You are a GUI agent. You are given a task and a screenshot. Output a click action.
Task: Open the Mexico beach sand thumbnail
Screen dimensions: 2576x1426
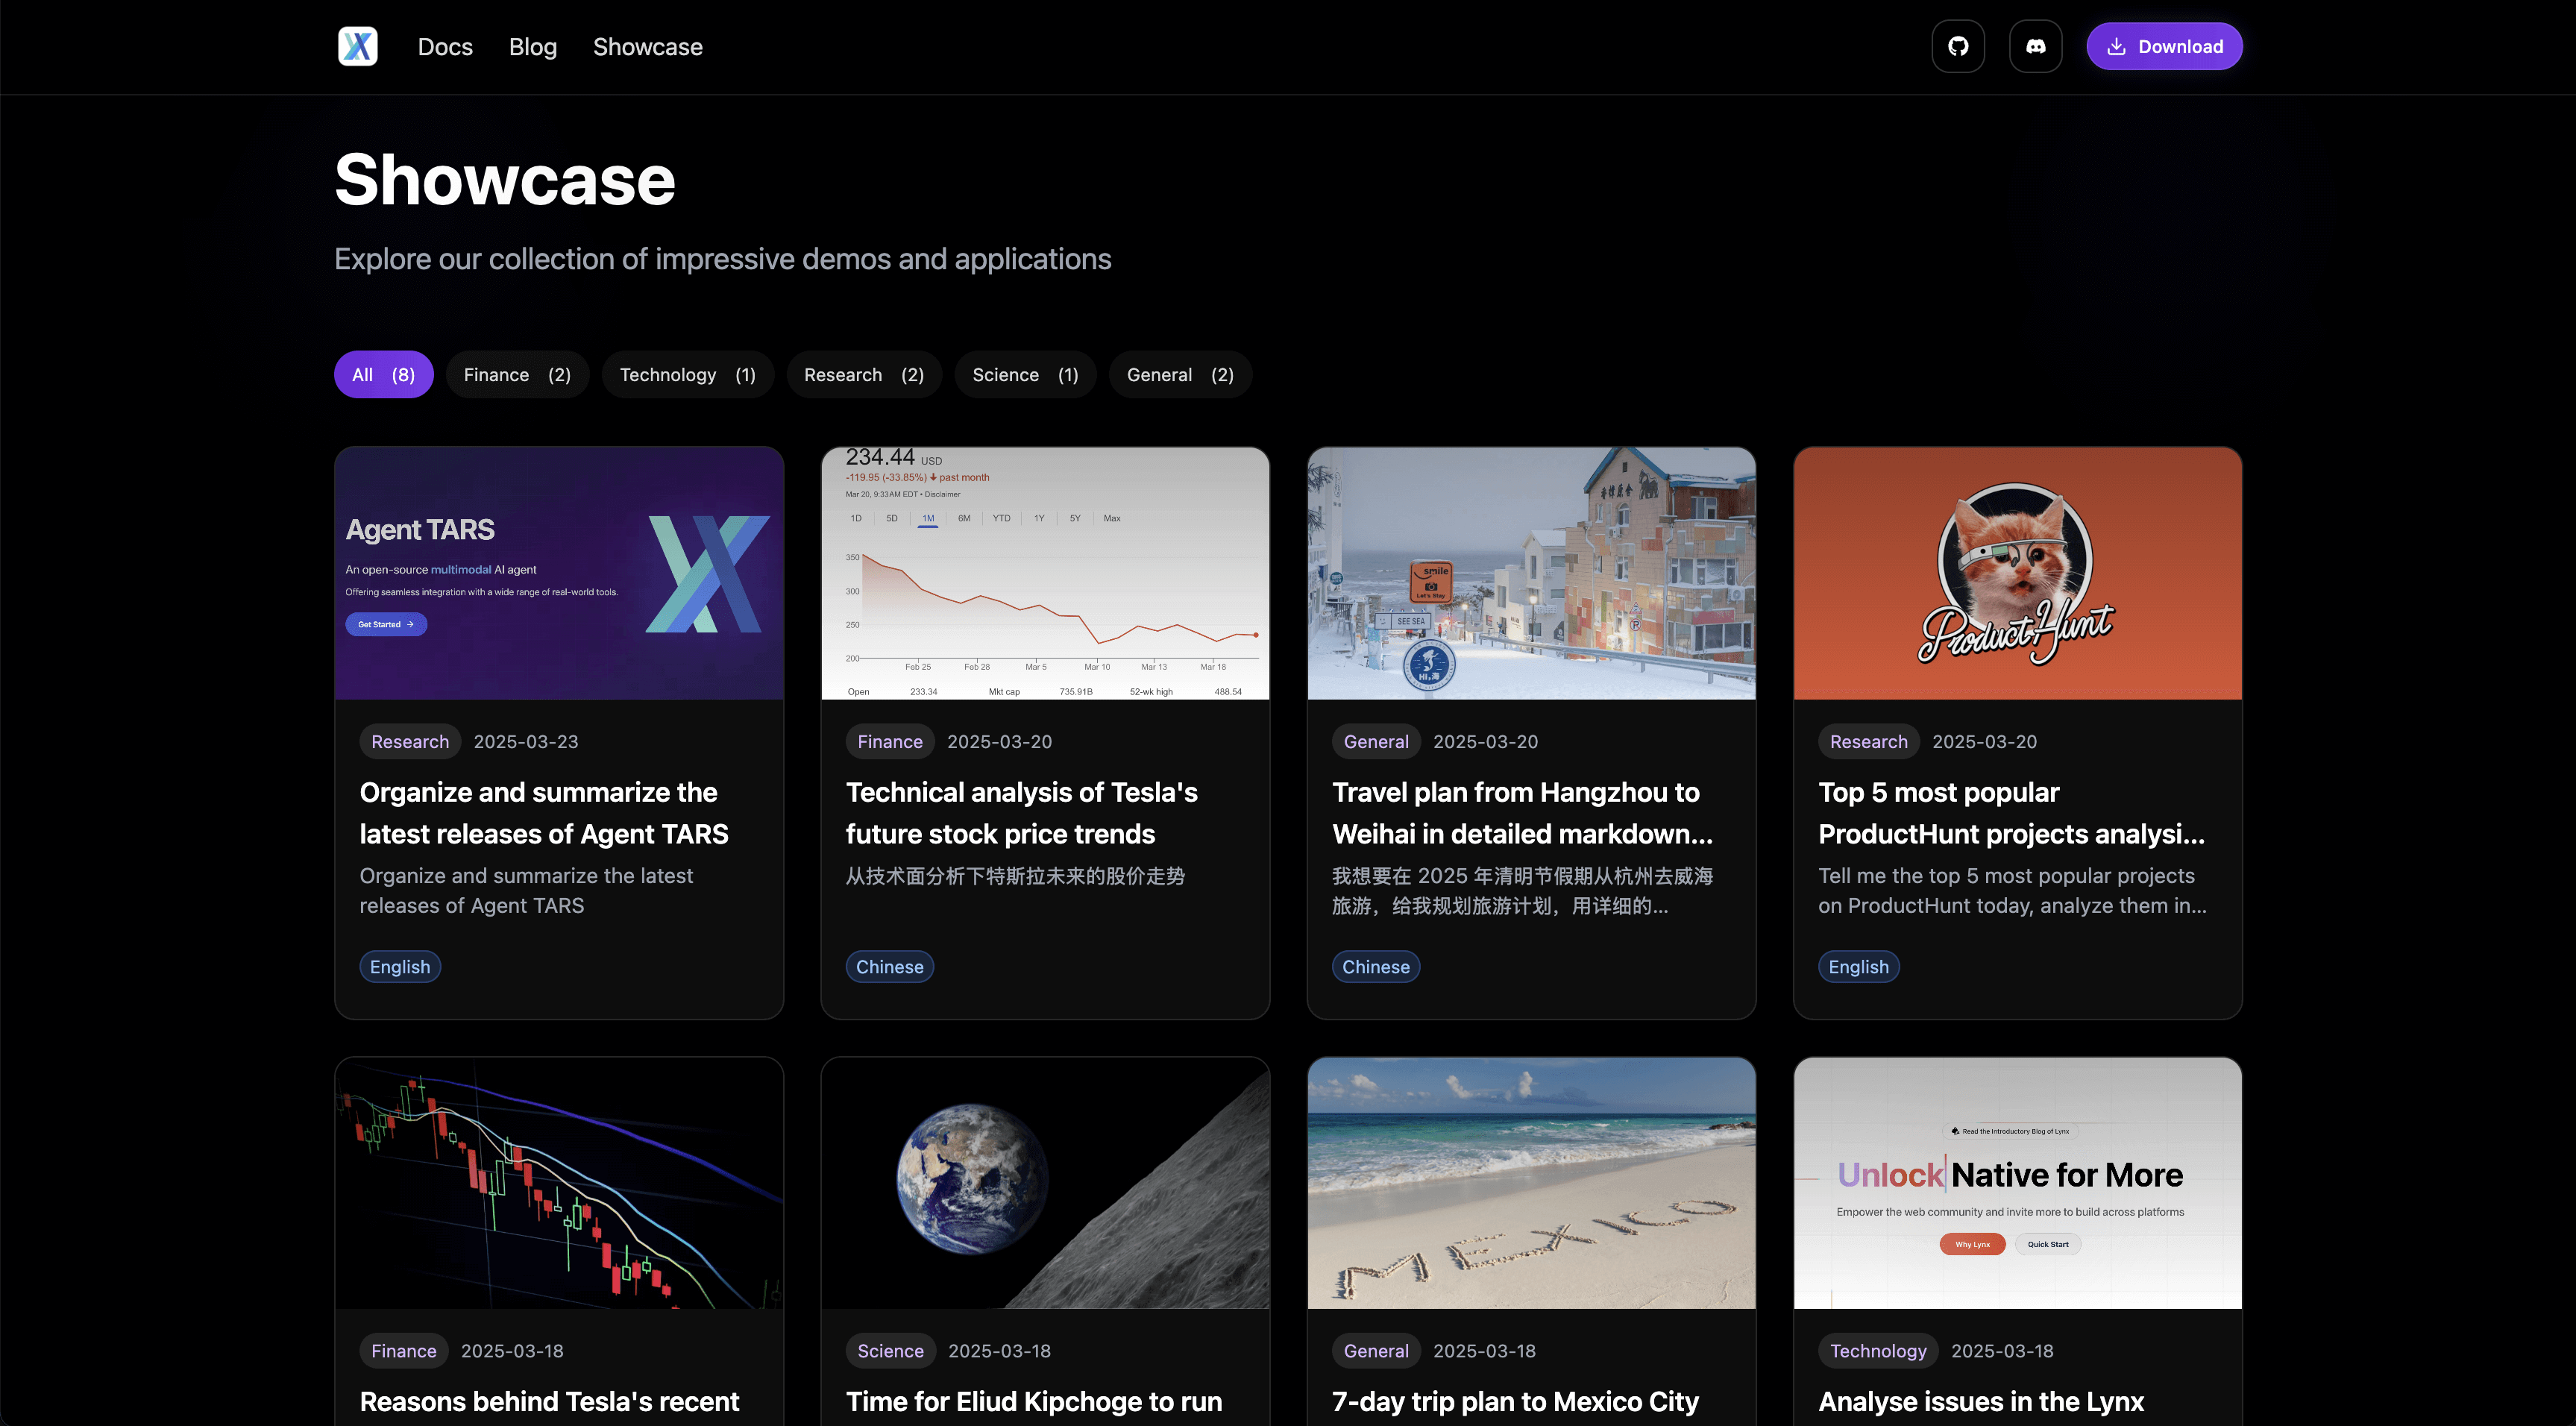(x=1531, y=1182)
